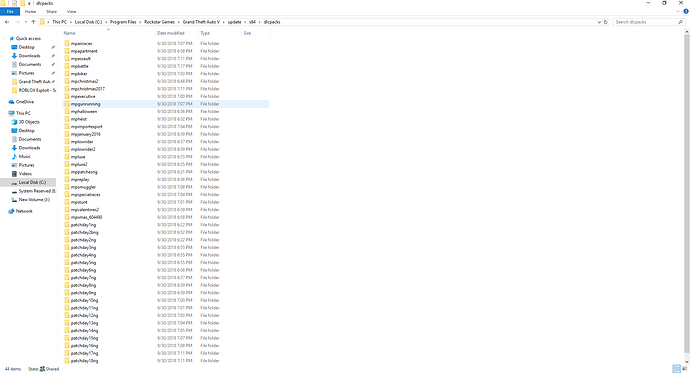Switch to large icons view in status bar

coord(684,369)
